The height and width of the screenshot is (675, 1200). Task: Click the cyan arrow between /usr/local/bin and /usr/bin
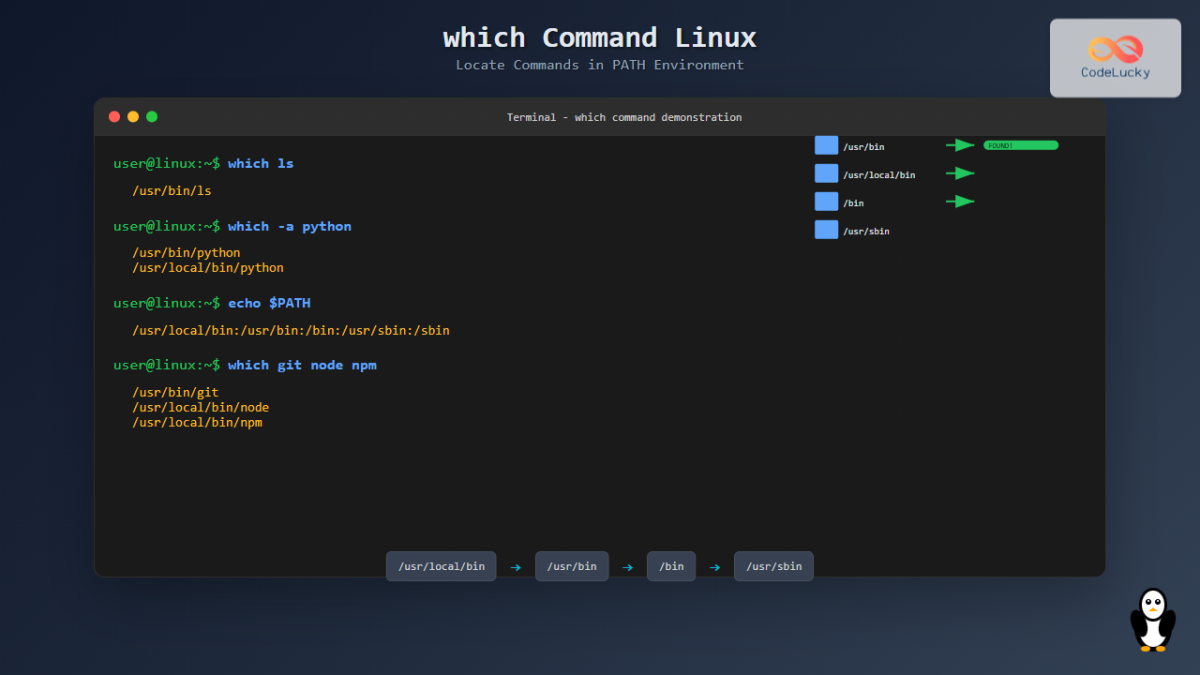[x=515, y=566]
